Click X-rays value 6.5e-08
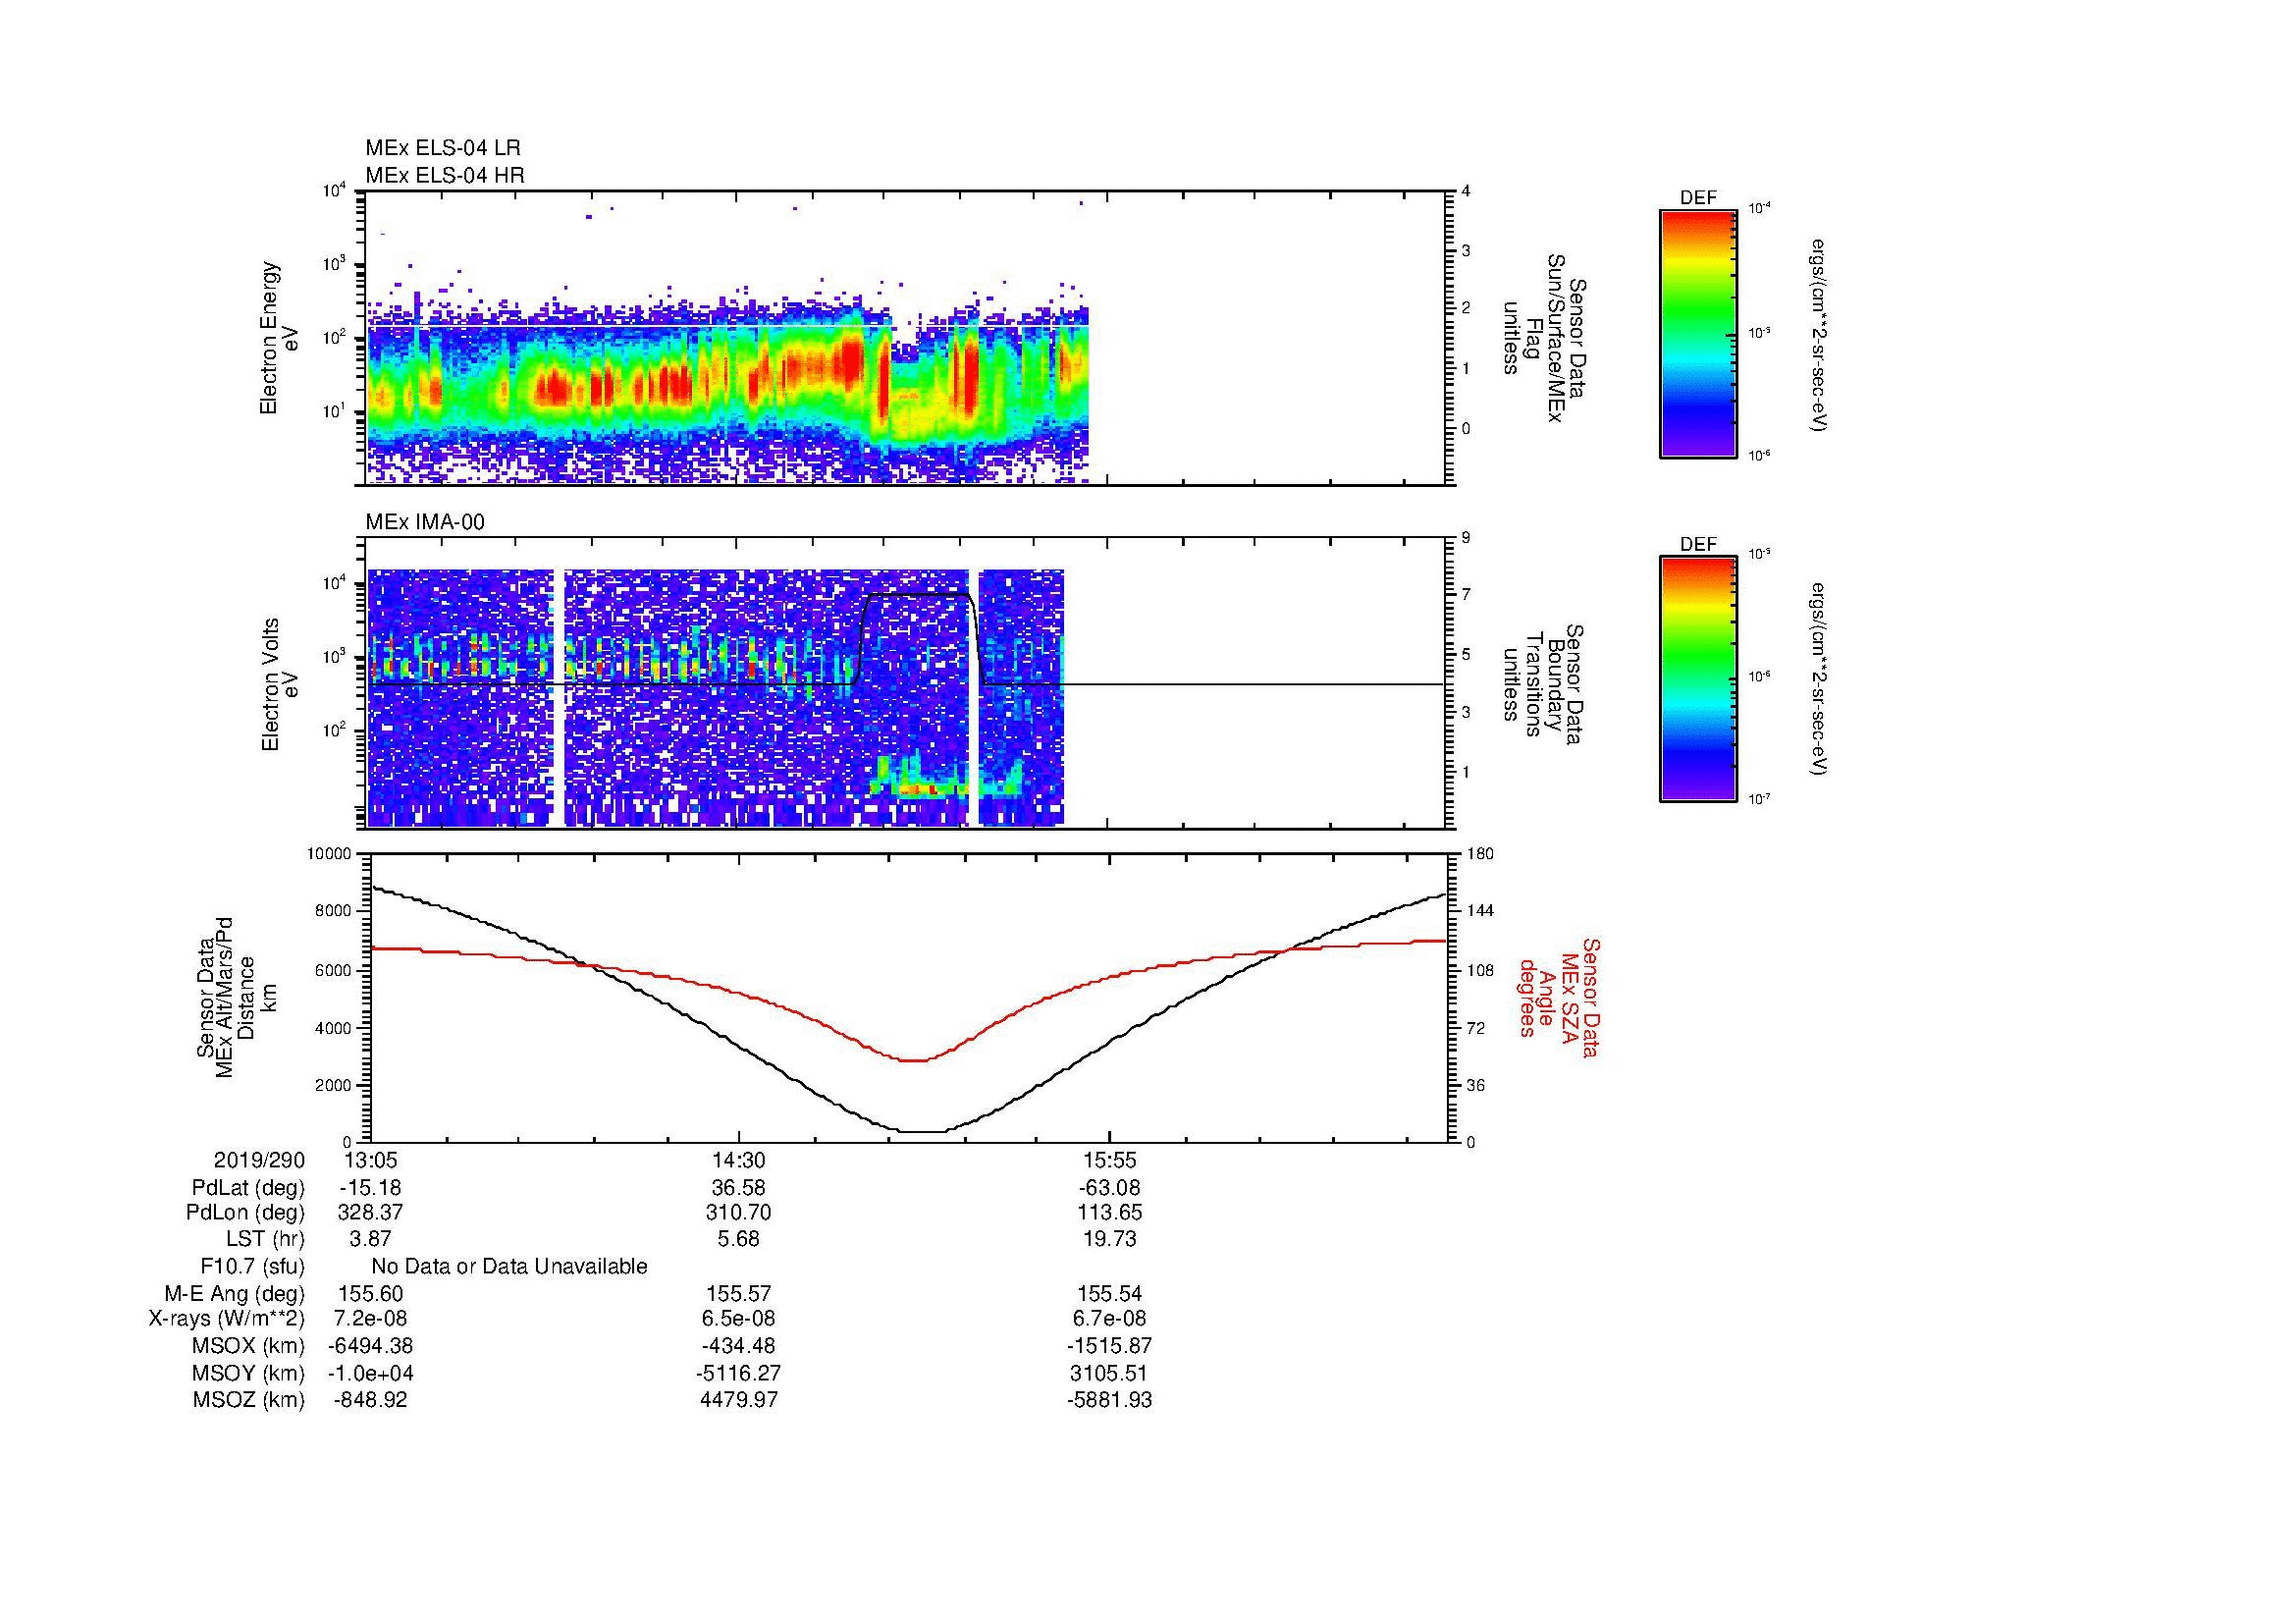Screen dimensions: 2296x1623 [738, 1320]
